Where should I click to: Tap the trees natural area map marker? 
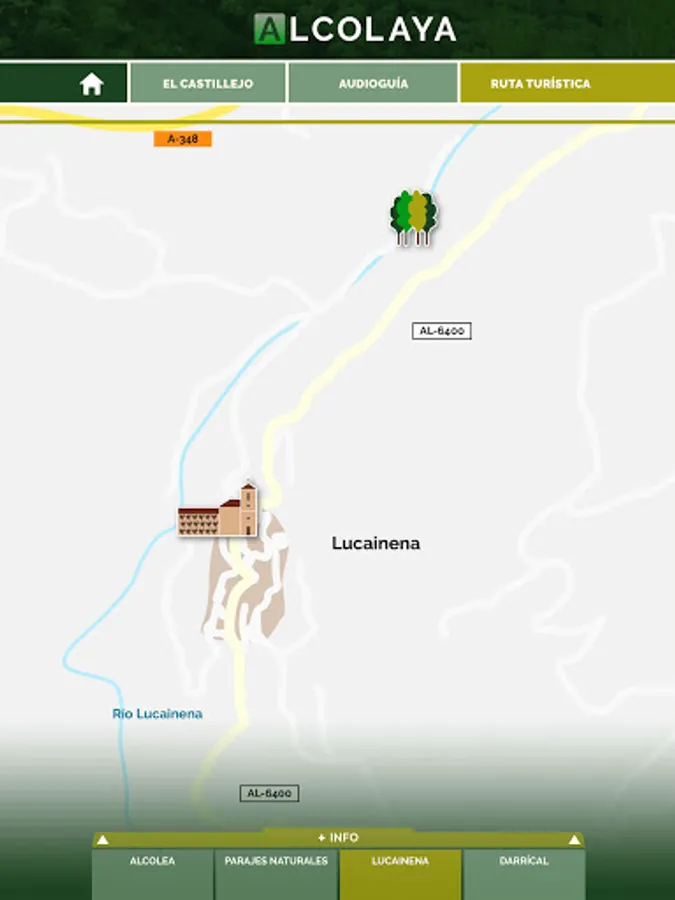pos(414,218)
